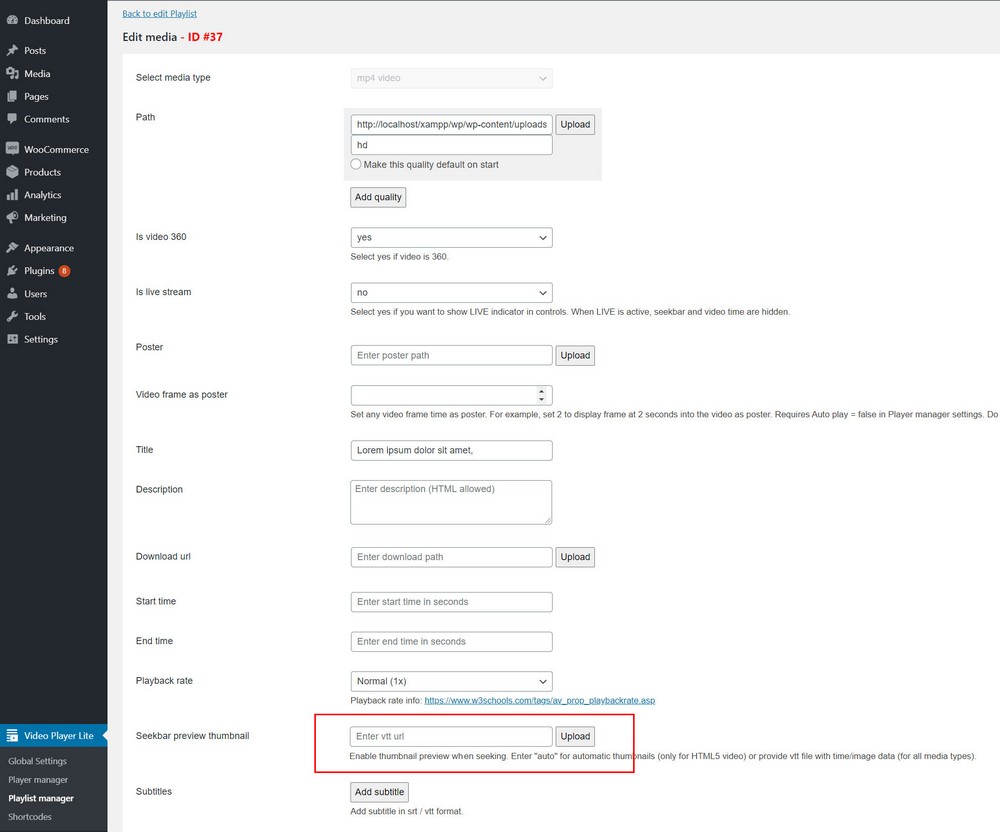Screen dimensions: 1000x832
Task: Click the Dashboard icon in sidebar
Action: (x=13, y=20)
